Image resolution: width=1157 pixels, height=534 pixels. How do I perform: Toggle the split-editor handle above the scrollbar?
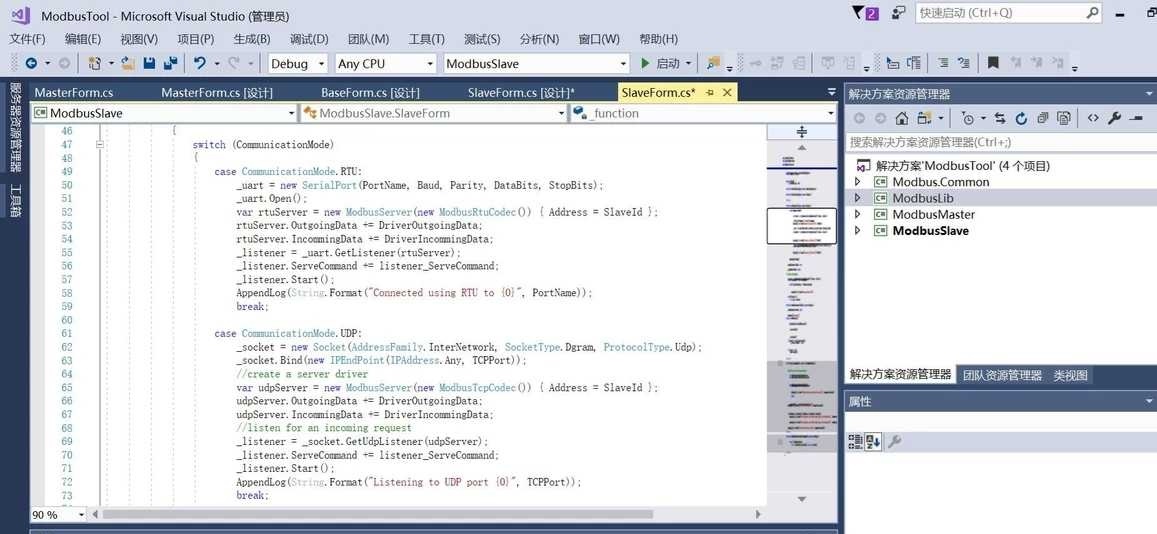802,131
